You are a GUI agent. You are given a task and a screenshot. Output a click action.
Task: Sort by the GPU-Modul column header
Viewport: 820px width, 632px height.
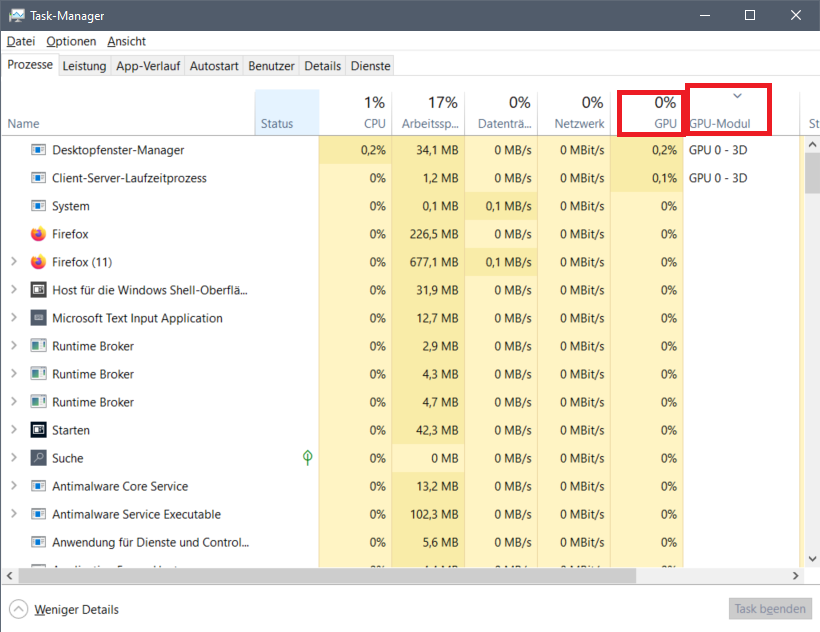(742, 112)
